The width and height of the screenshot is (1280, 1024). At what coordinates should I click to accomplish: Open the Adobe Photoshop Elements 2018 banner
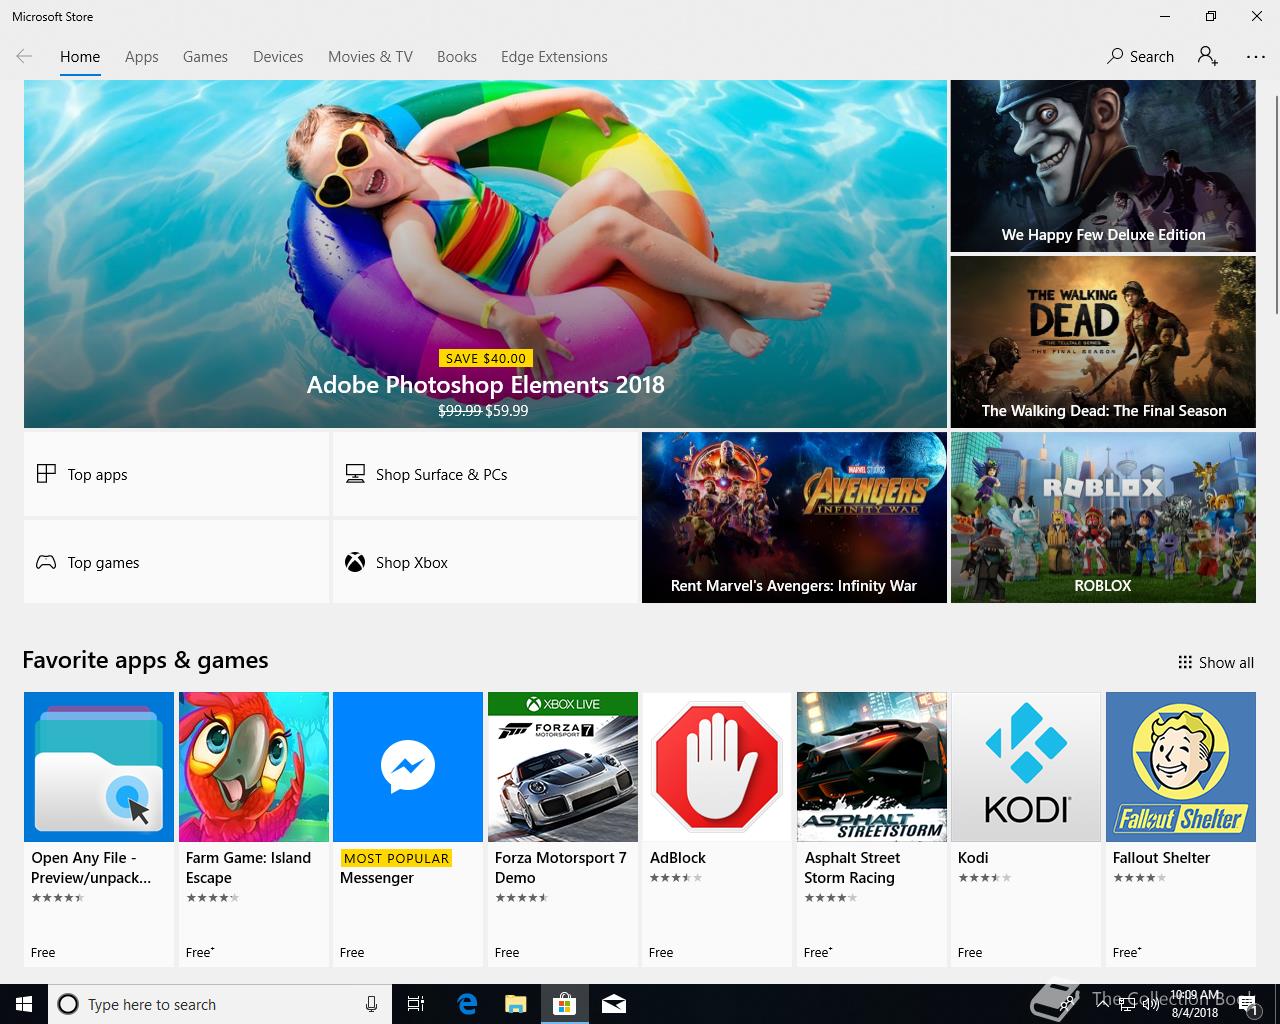click(x=485, y=254)
